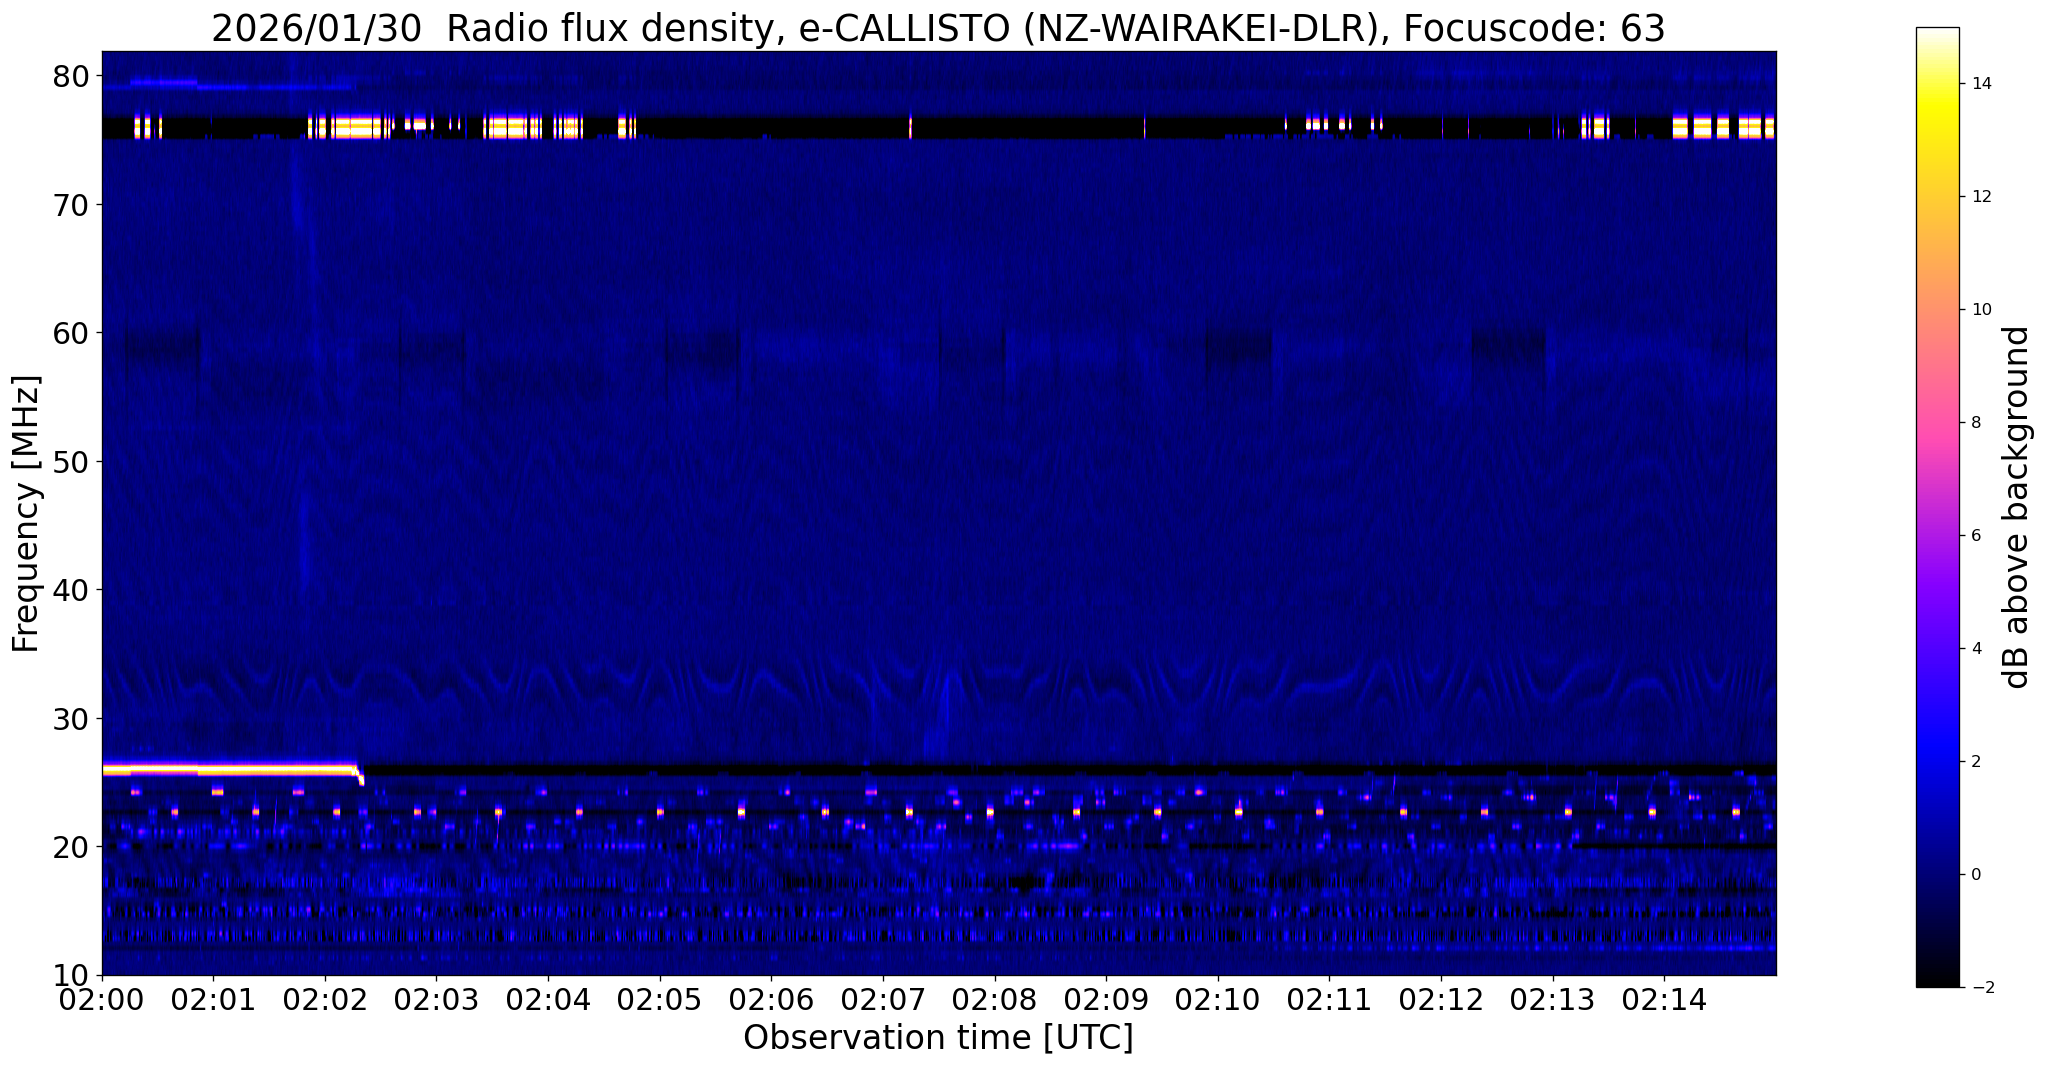The image size is (2047, 1067).
Task: Click the 02:12 time tick label
Action: [1441, 999]
